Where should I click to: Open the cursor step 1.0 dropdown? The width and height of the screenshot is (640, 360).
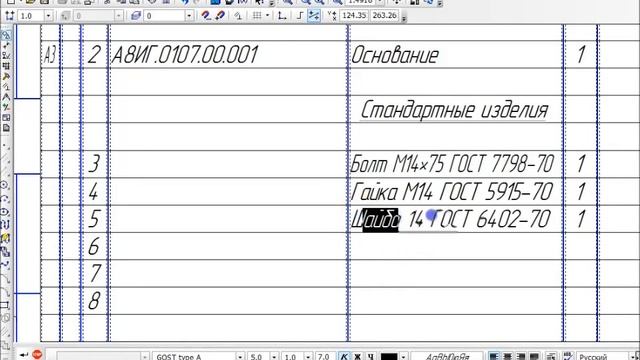pyautogui.click(x=48, y=16)
